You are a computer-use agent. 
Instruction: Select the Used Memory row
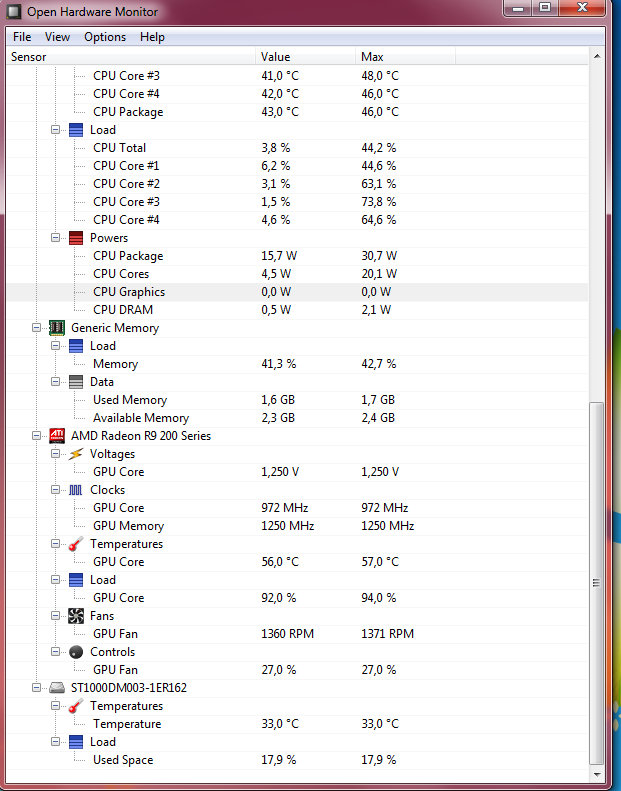(x=297, y=400)
